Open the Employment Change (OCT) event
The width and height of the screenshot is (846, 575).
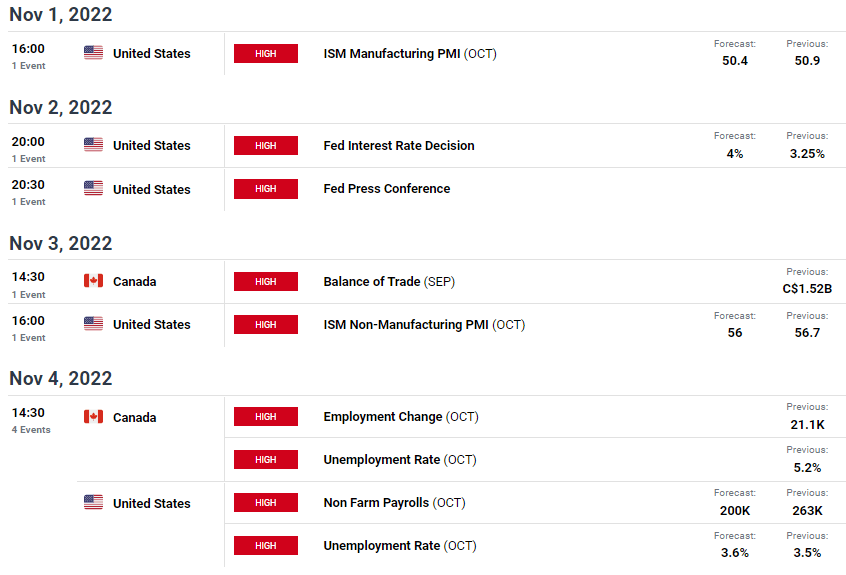coord(401,417)
